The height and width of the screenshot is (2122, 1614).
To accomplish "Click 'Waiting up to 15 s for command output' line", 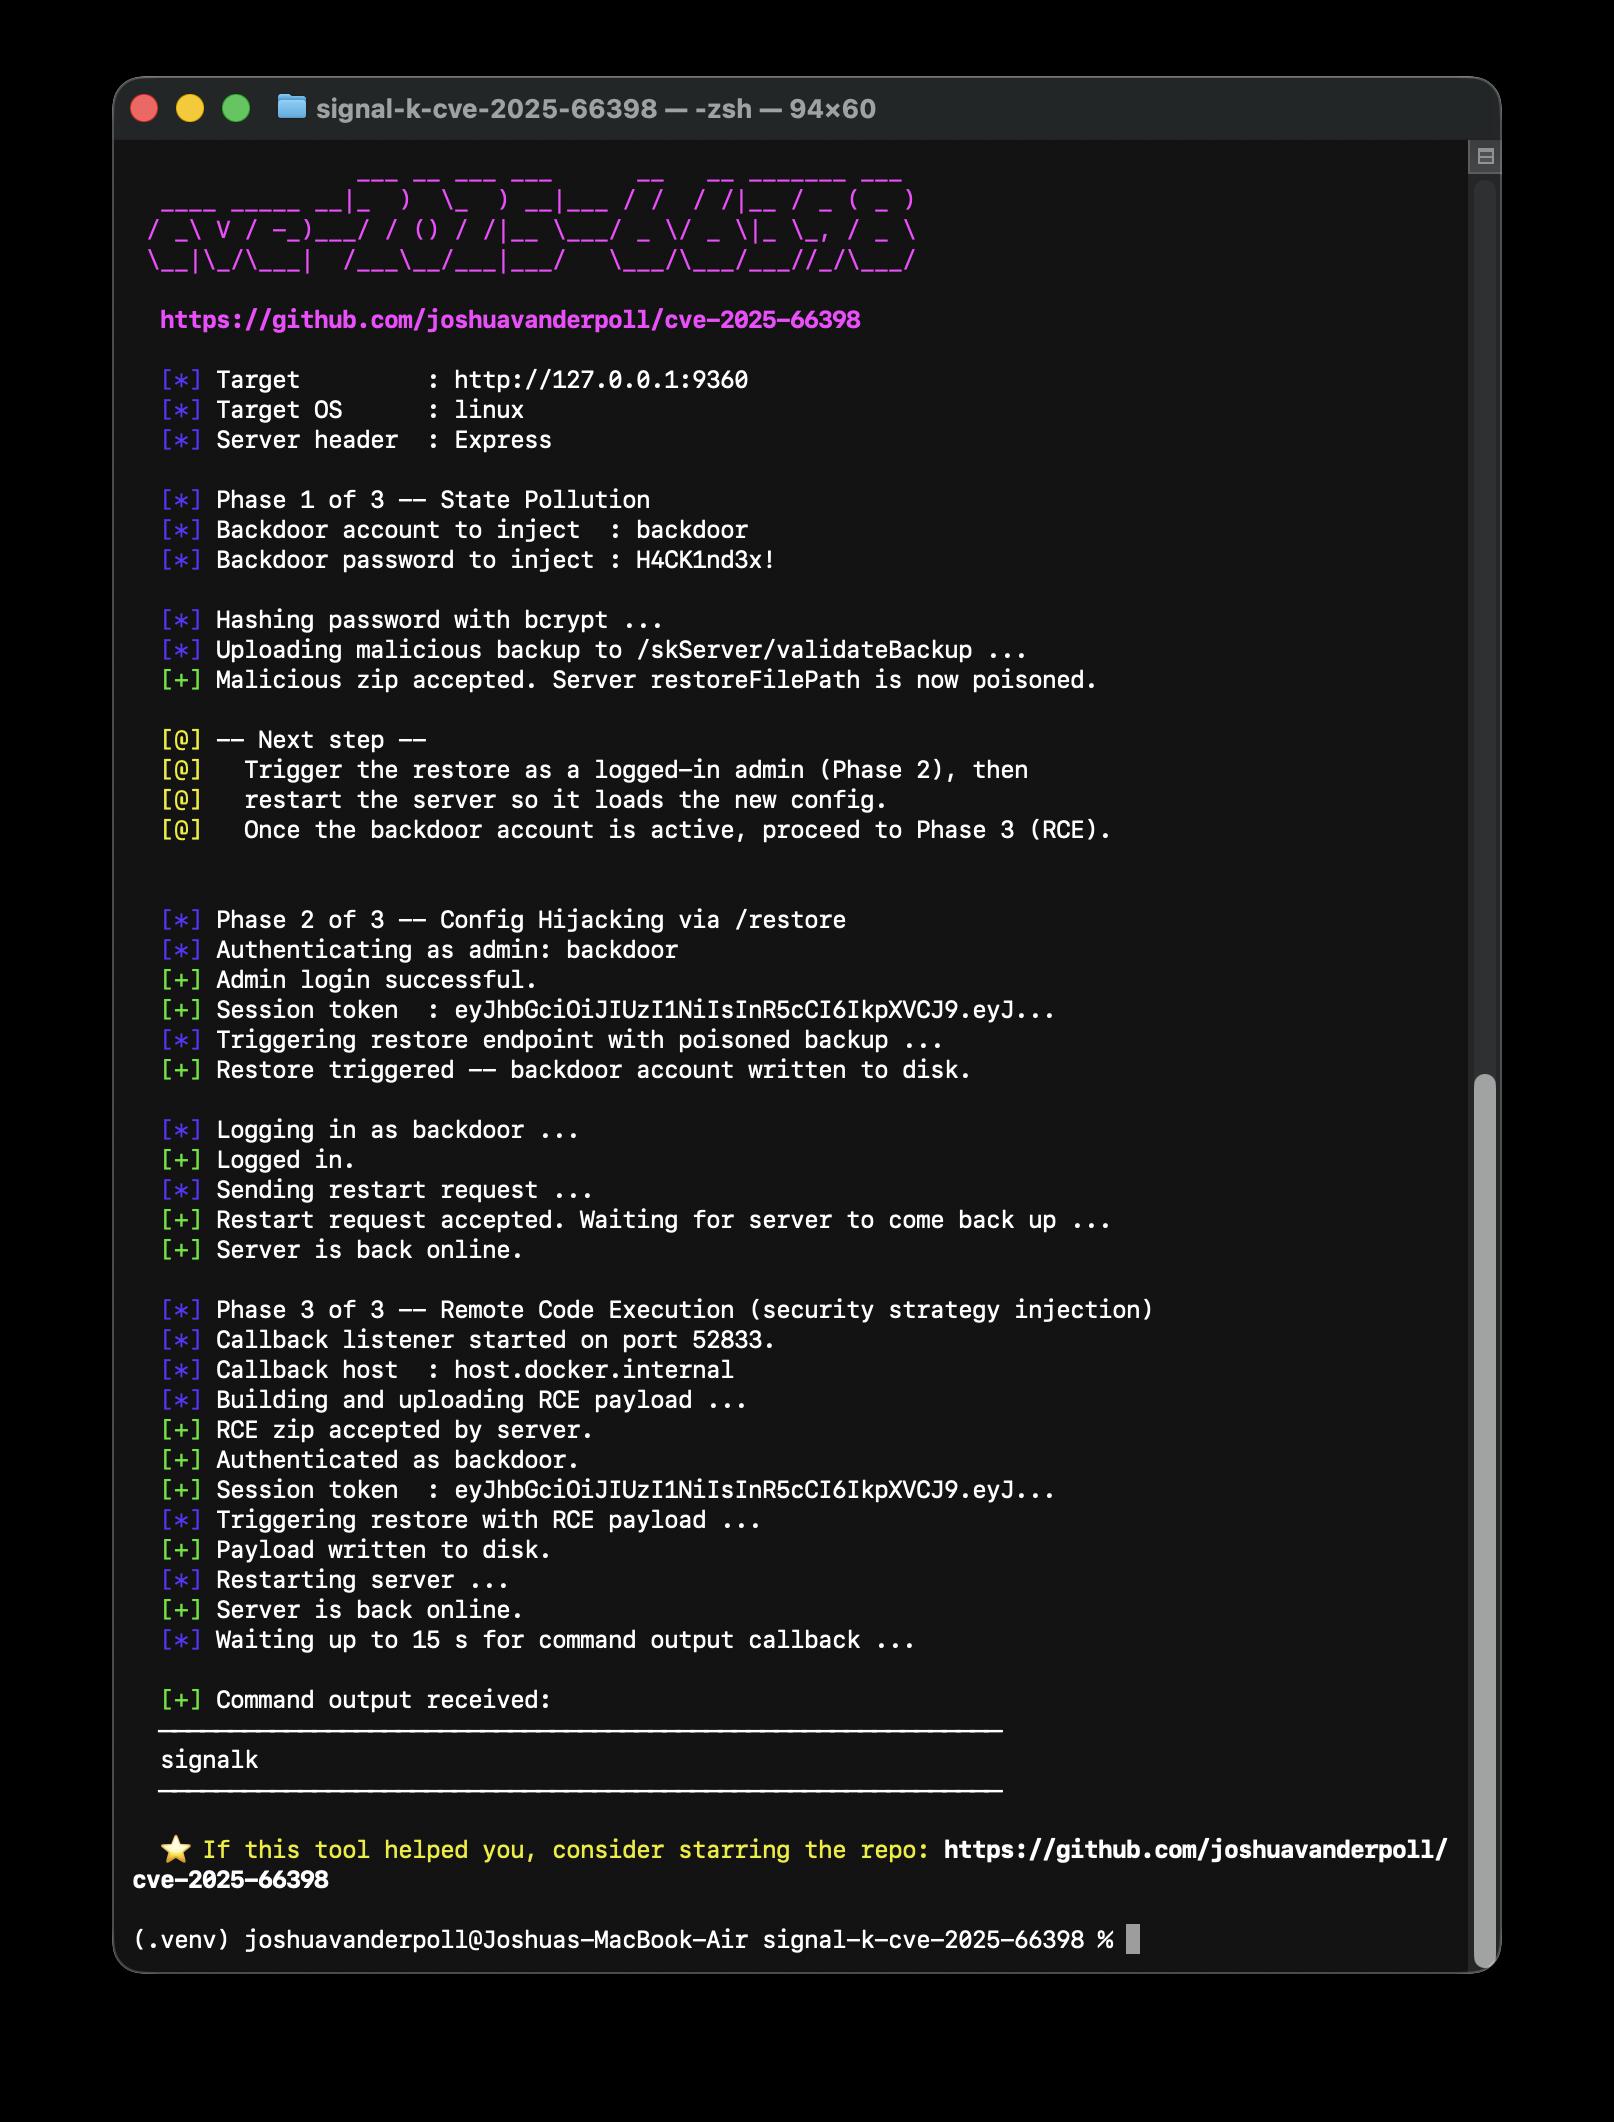I will click(x=538, y=1640).
